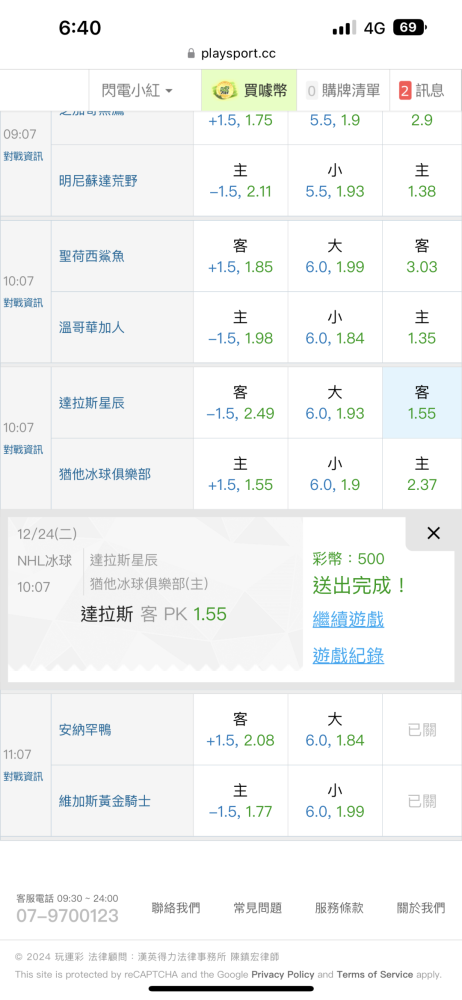
Task: Click 繼續遊戲 link
Action: coord(348,619)
